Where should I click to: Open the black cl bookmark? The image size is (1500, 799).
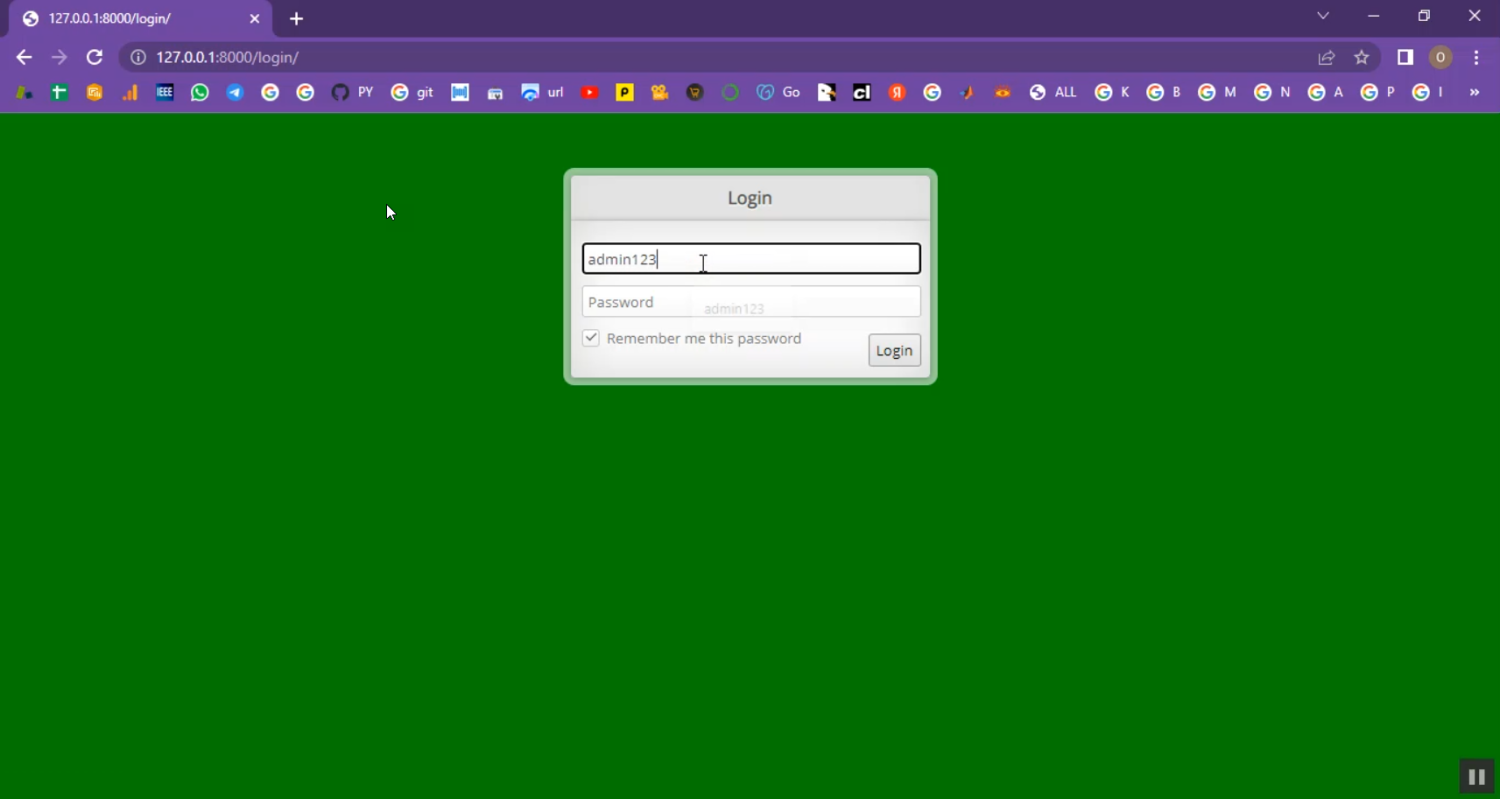(861, 92)
